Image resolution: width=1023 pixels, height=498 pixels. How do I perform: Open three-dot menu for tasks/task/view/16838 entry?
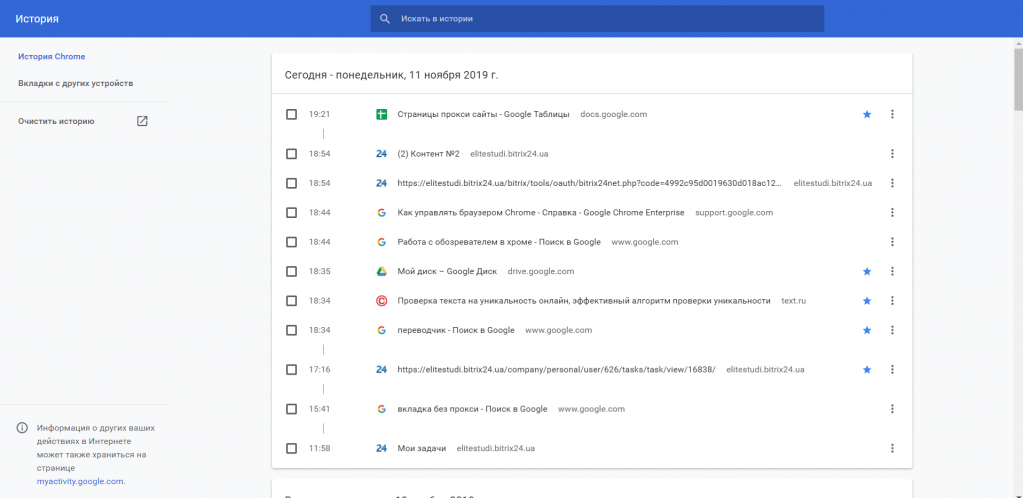[893, 369]
